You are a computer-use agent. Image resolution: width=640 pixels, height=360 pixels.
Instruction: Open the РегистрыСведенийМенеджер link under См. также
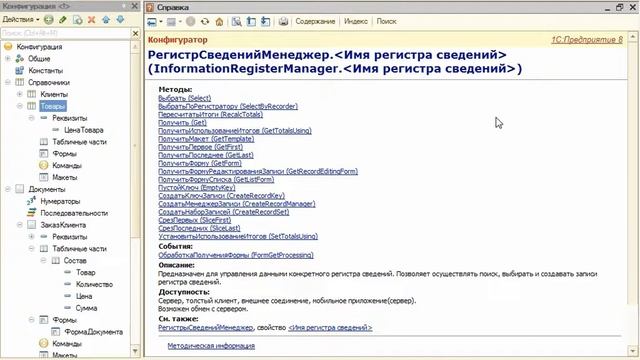pyautogui.click(x=205, y=328)
